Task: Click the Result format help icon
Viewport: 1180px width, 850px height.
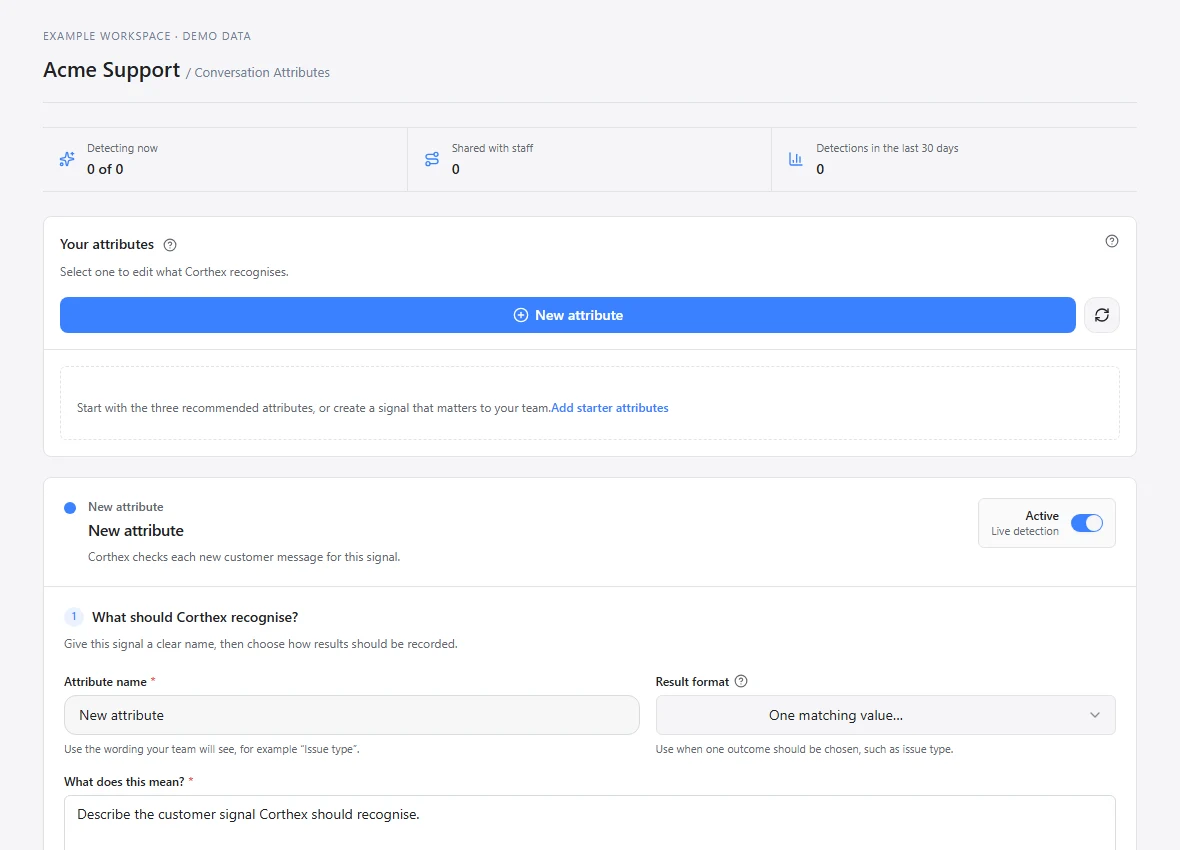Action: click(741, 681)
